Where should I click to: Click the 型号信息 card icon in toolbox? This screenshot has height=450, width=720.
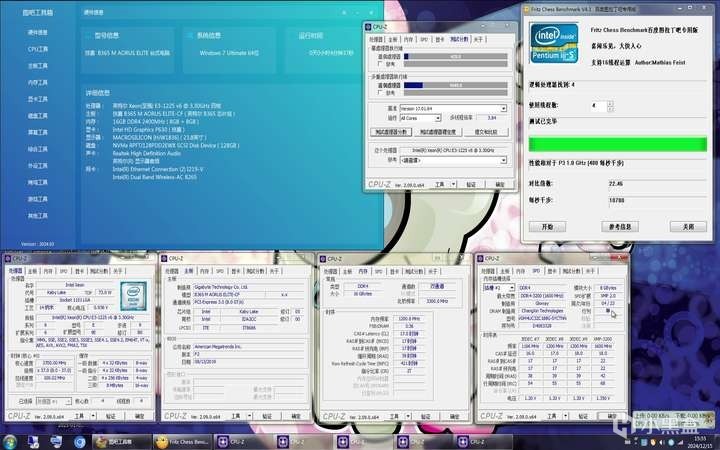88,35
